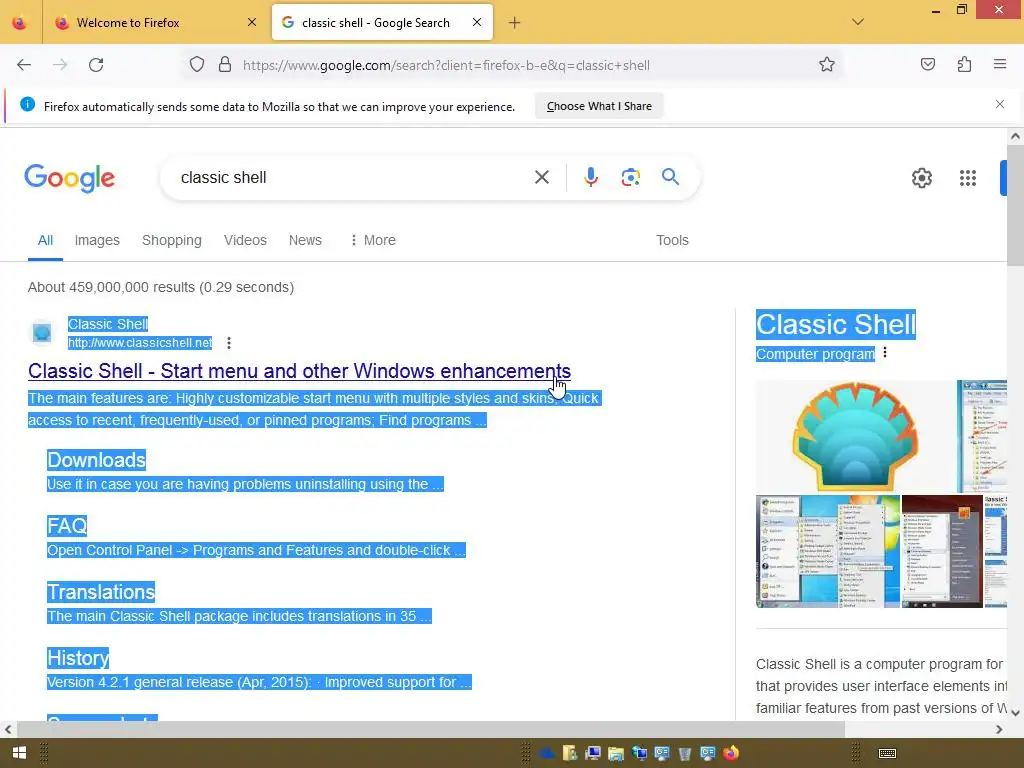The image size is (1024, 768).
Task: Open the OneDrive cloud taskbar icon
Action: (547, 754)
